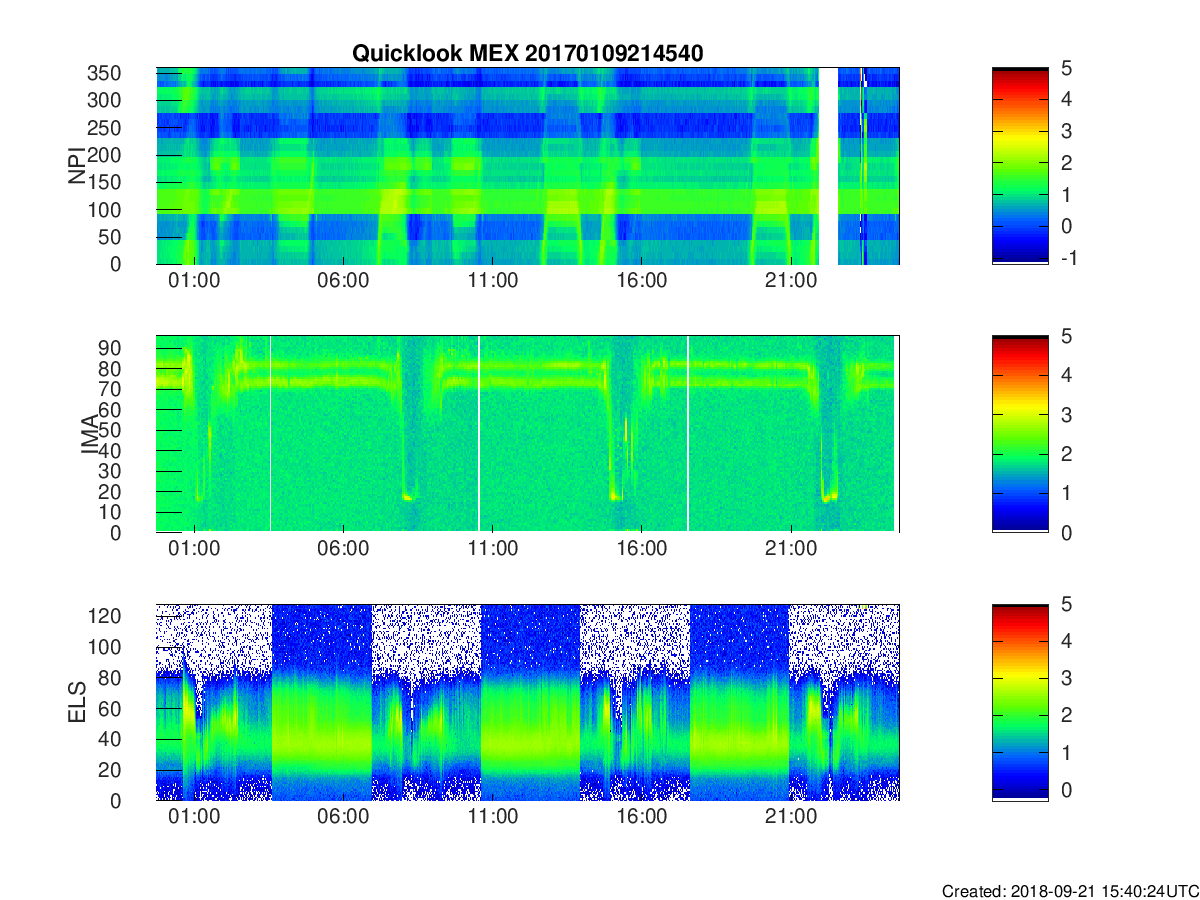Click the 01:00 time label under IMA panel

tap(194, 549)
